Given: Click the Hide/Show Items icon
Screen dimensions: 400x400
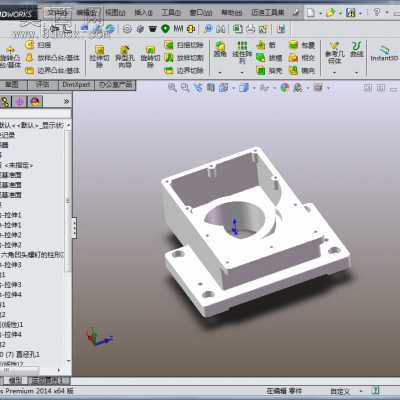Looking at the screenshot, I should pos(265,88).
